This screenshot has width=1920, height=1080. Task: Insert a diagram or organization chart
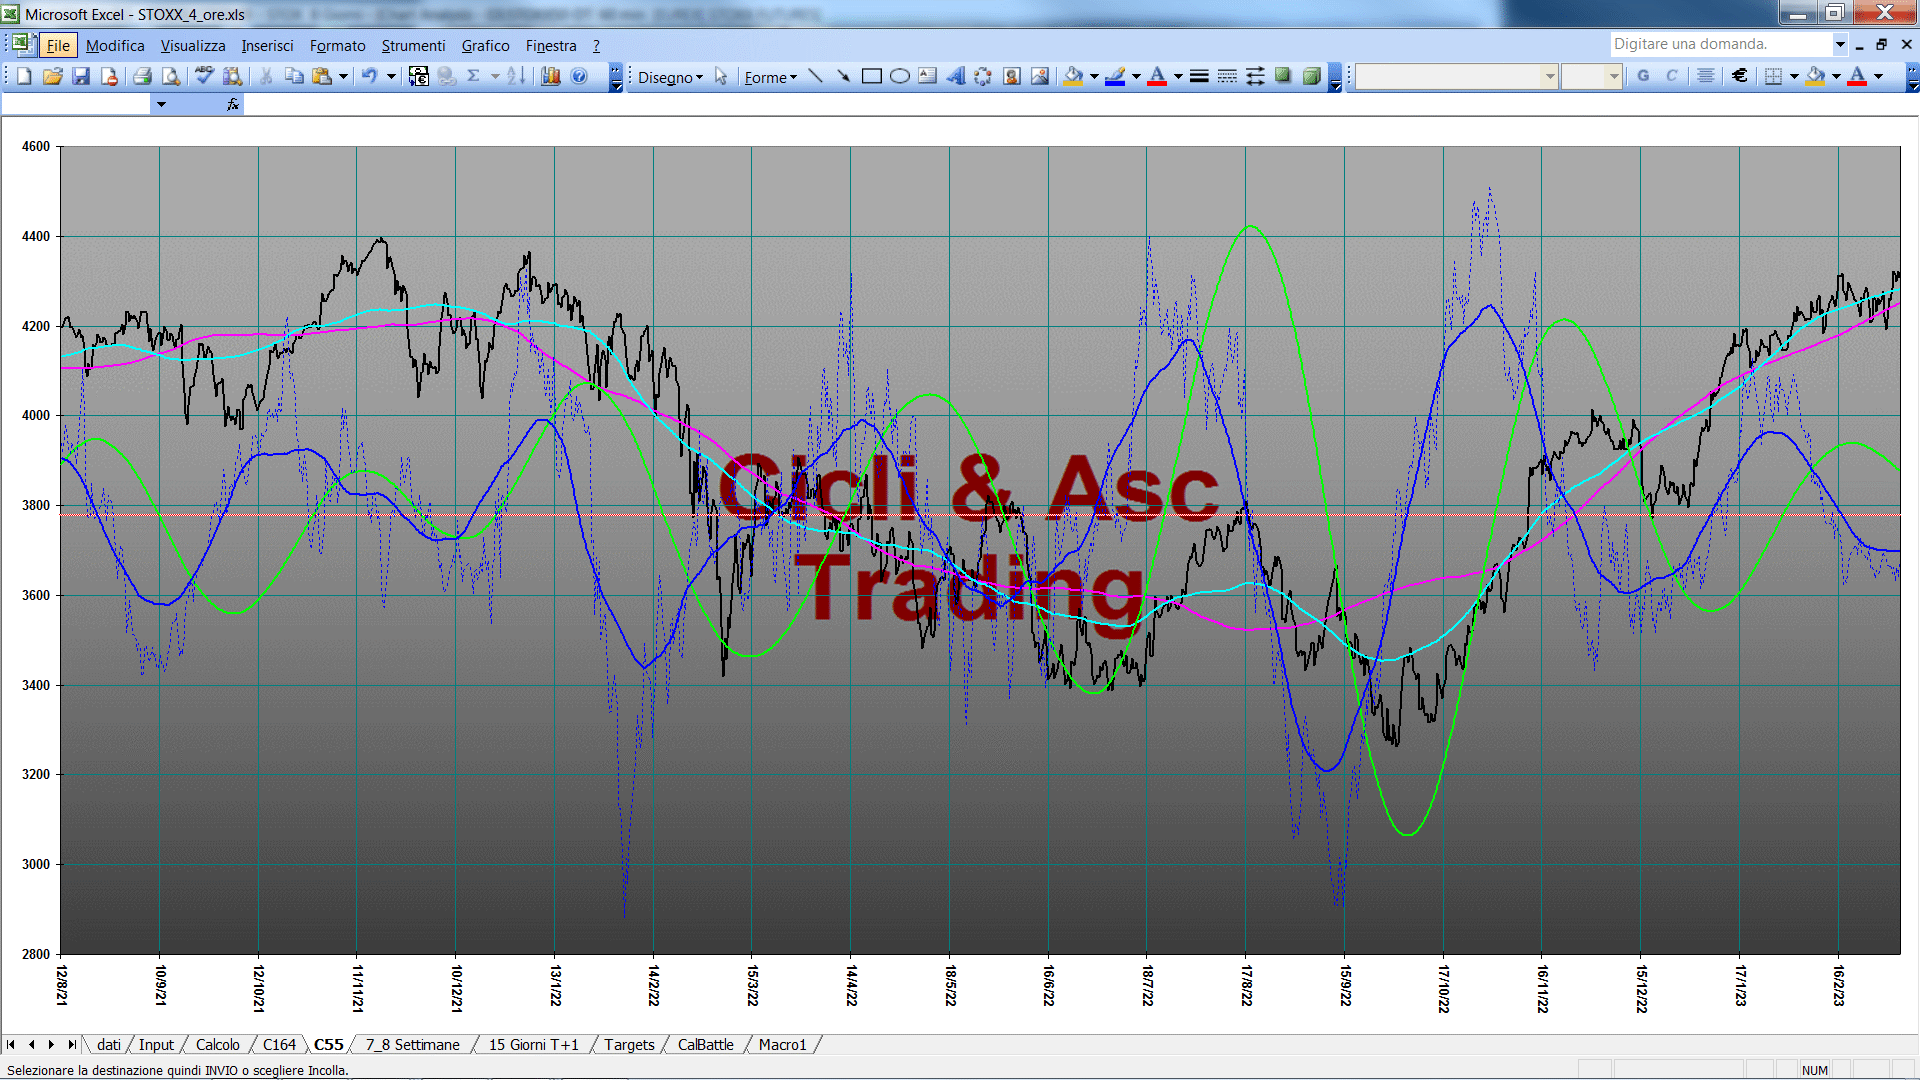tap(983, 77)
